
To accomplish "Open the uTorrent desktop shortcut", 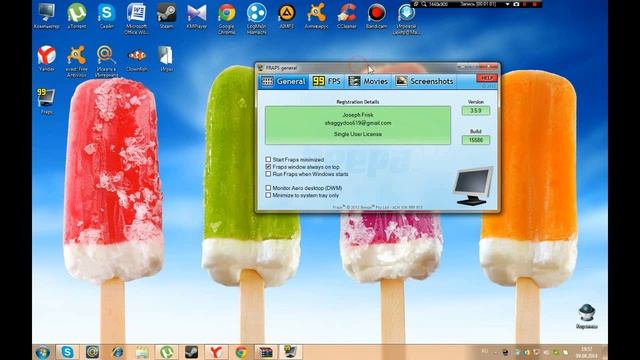I will [76, 16].
